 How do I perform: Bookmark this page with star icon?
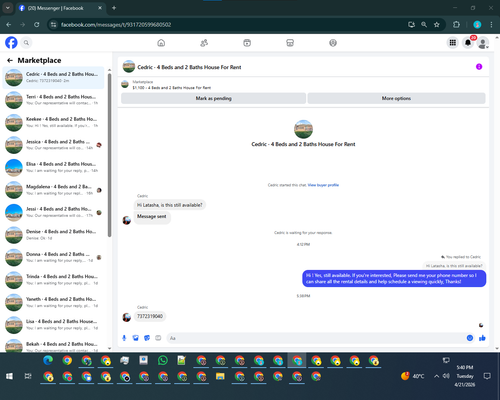437,25
